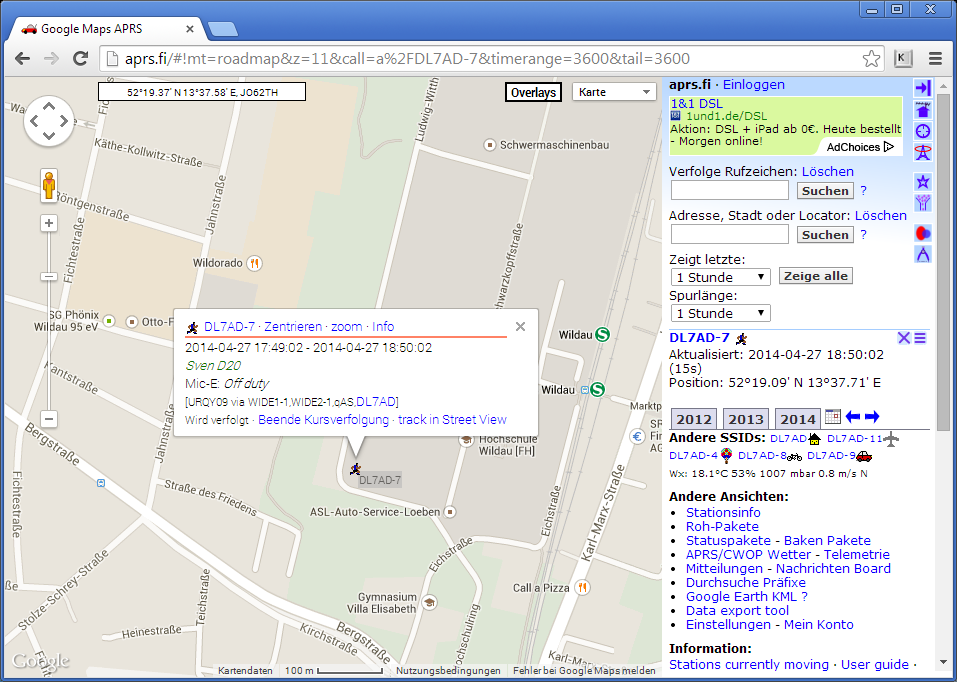957x682 pixels.
Task: Click track in Street View link
Action: pyautogui.click(x=452, y=419)
